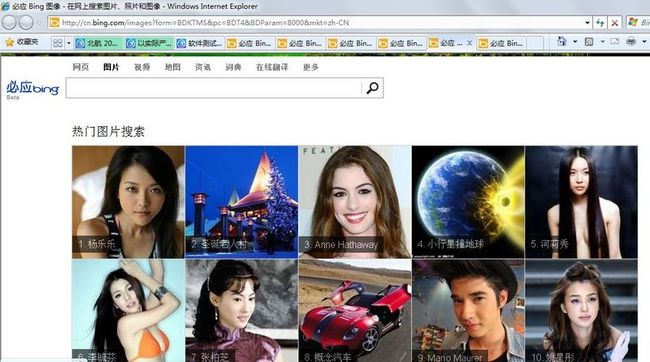Select the 图片 search category
650x362 pixels.
[x=111, y=67]
